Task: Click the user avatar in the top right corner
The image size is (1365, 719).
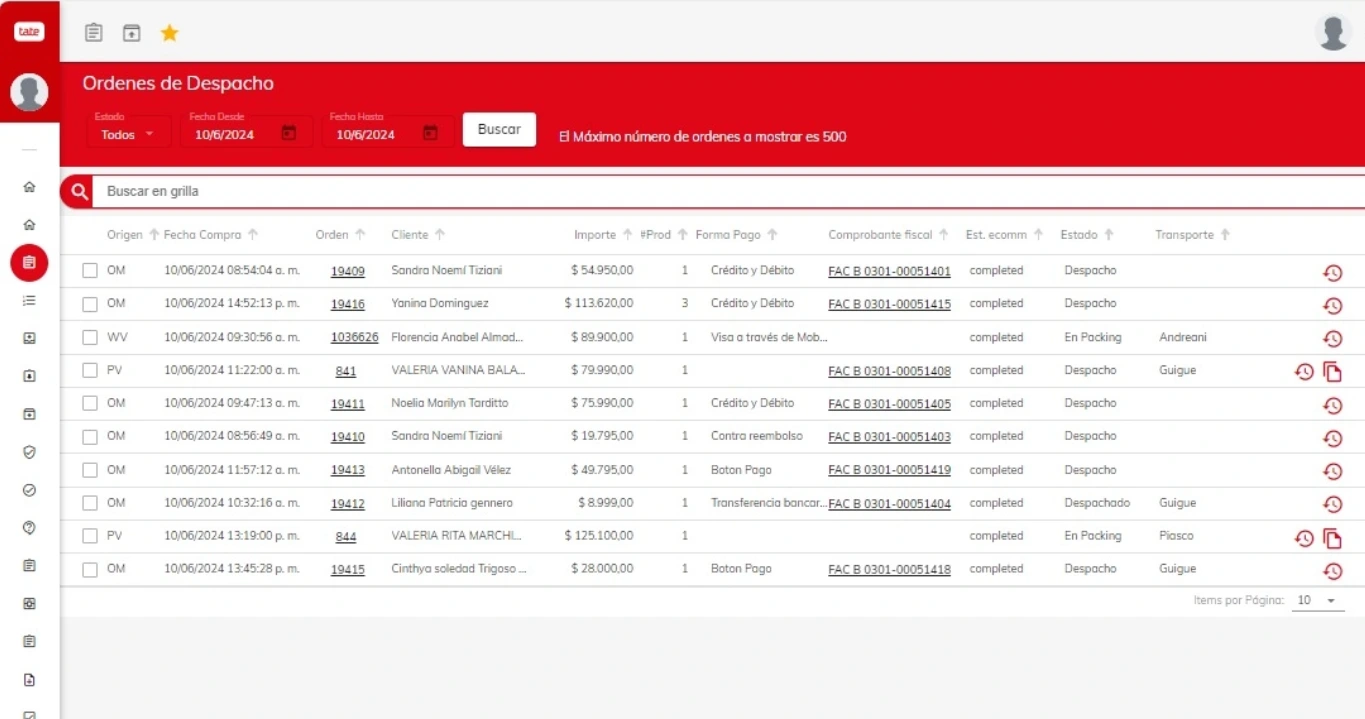Action: click(1333, 31)
